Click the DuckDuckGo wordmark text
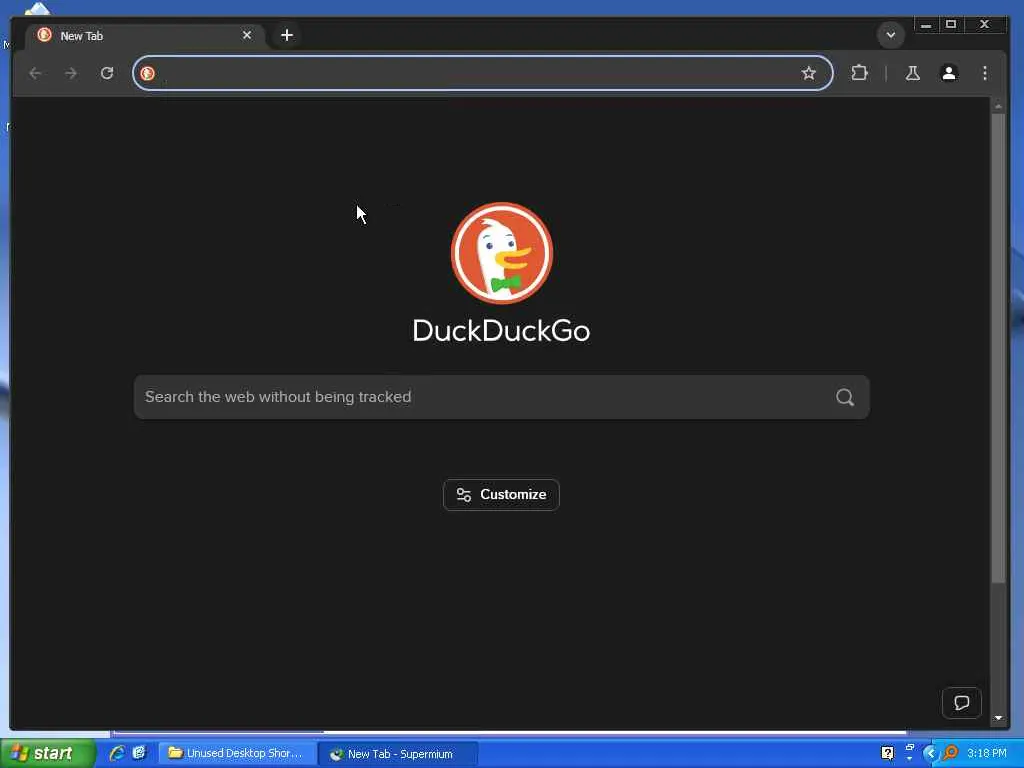This screenshot has width=1024, height=768. (502, 330)
